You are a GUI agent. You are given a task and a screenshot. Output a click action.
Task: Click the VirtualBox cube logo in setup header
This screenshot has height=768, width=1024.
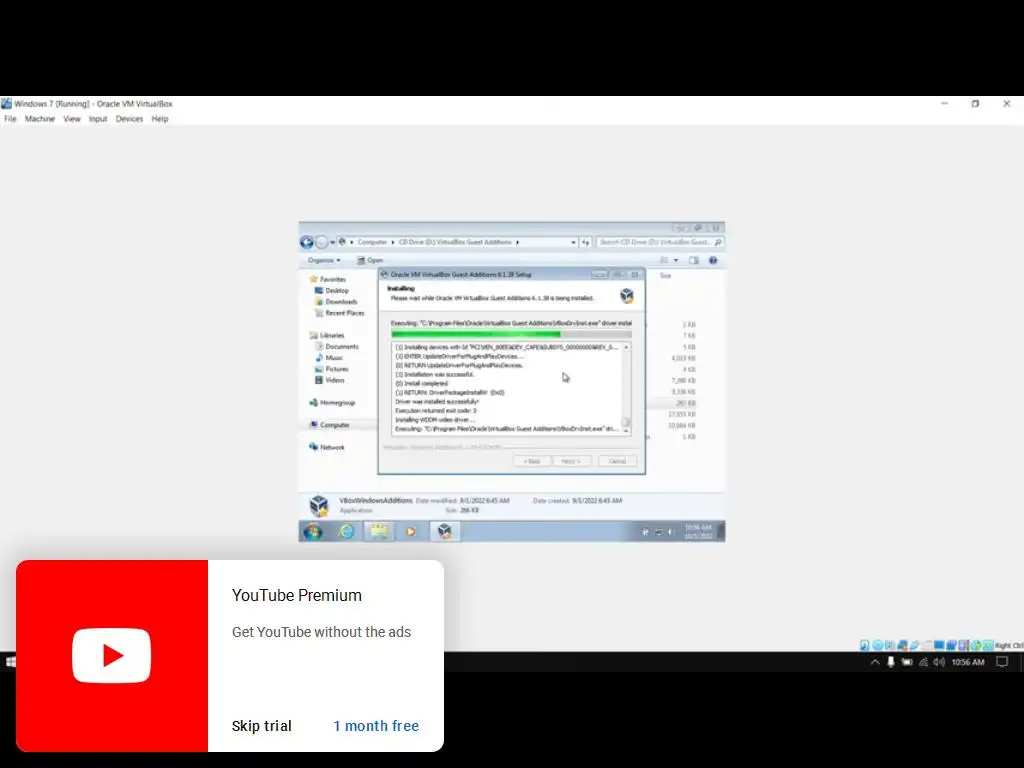coord(627,296)
